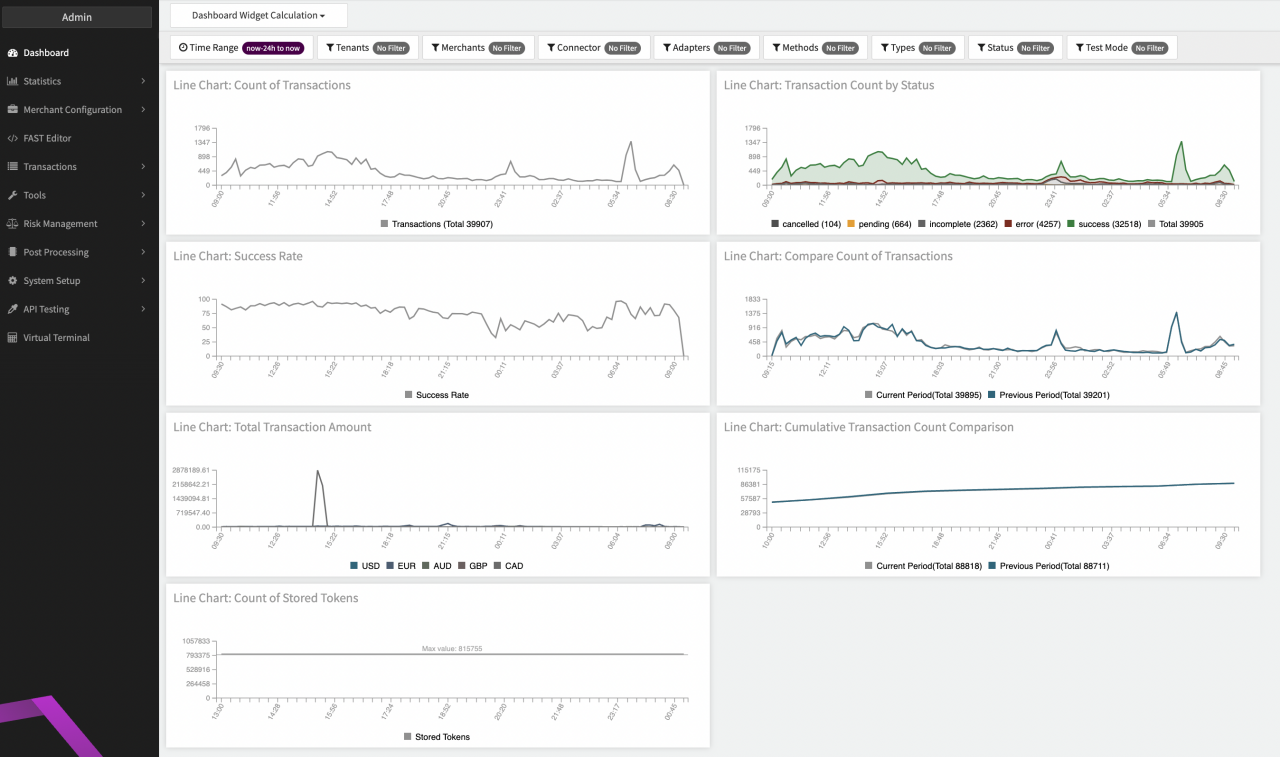Click the Tools wrench icon
This screenshot has height=757, width=1280.
[x=13, y=195]
